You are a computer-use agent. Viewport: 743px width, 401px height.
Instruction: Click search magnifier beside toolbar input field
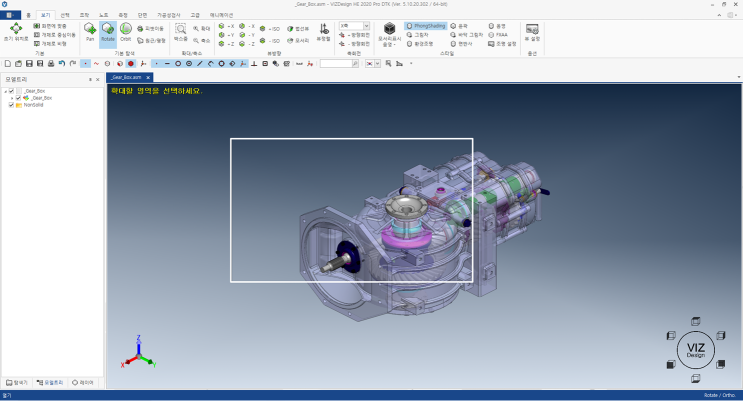tap(355, 64)
